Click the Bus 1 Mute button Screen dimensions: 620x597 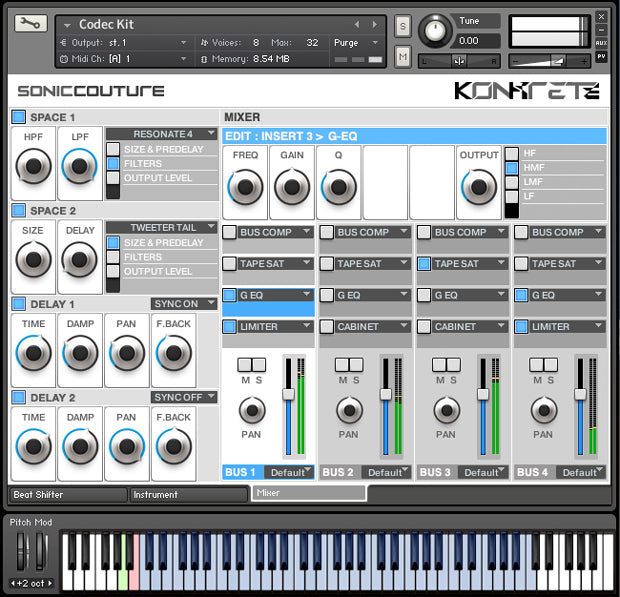(x=245, y=365)
